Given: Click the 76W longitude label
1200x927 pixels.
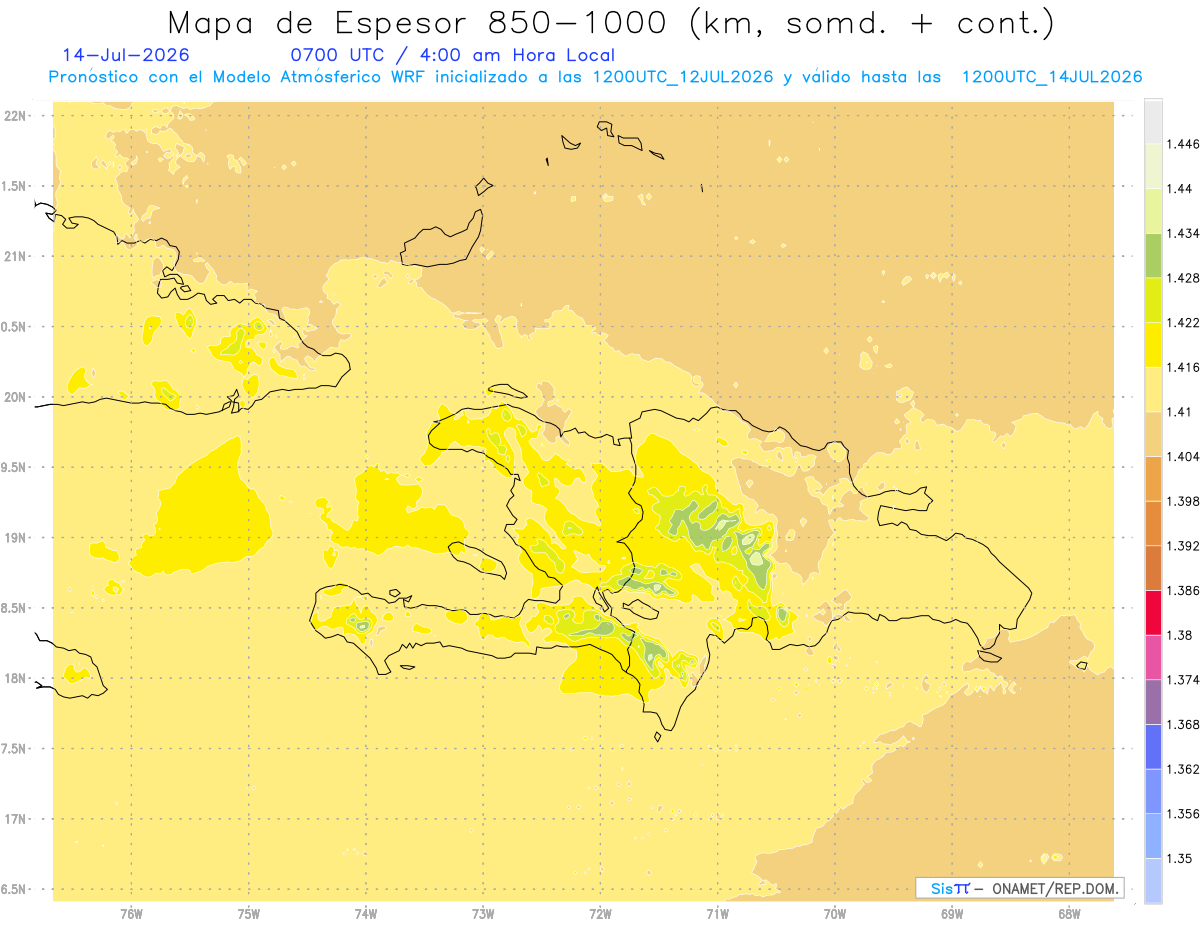Looking at the screenshot, I should coord(131,914).
